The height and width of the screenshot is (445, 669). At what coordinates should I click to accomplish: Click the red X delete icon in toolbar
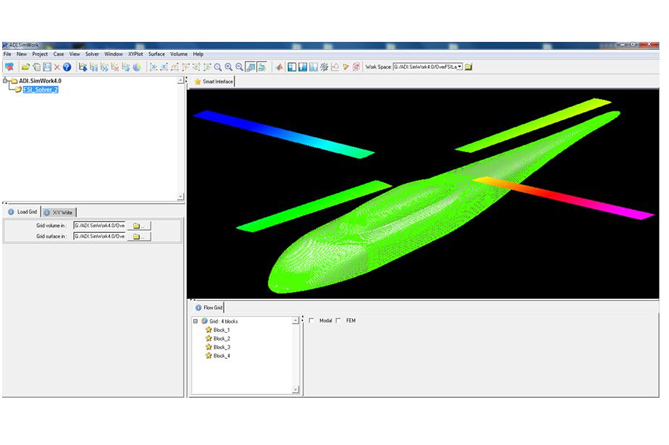click(57, 67)
